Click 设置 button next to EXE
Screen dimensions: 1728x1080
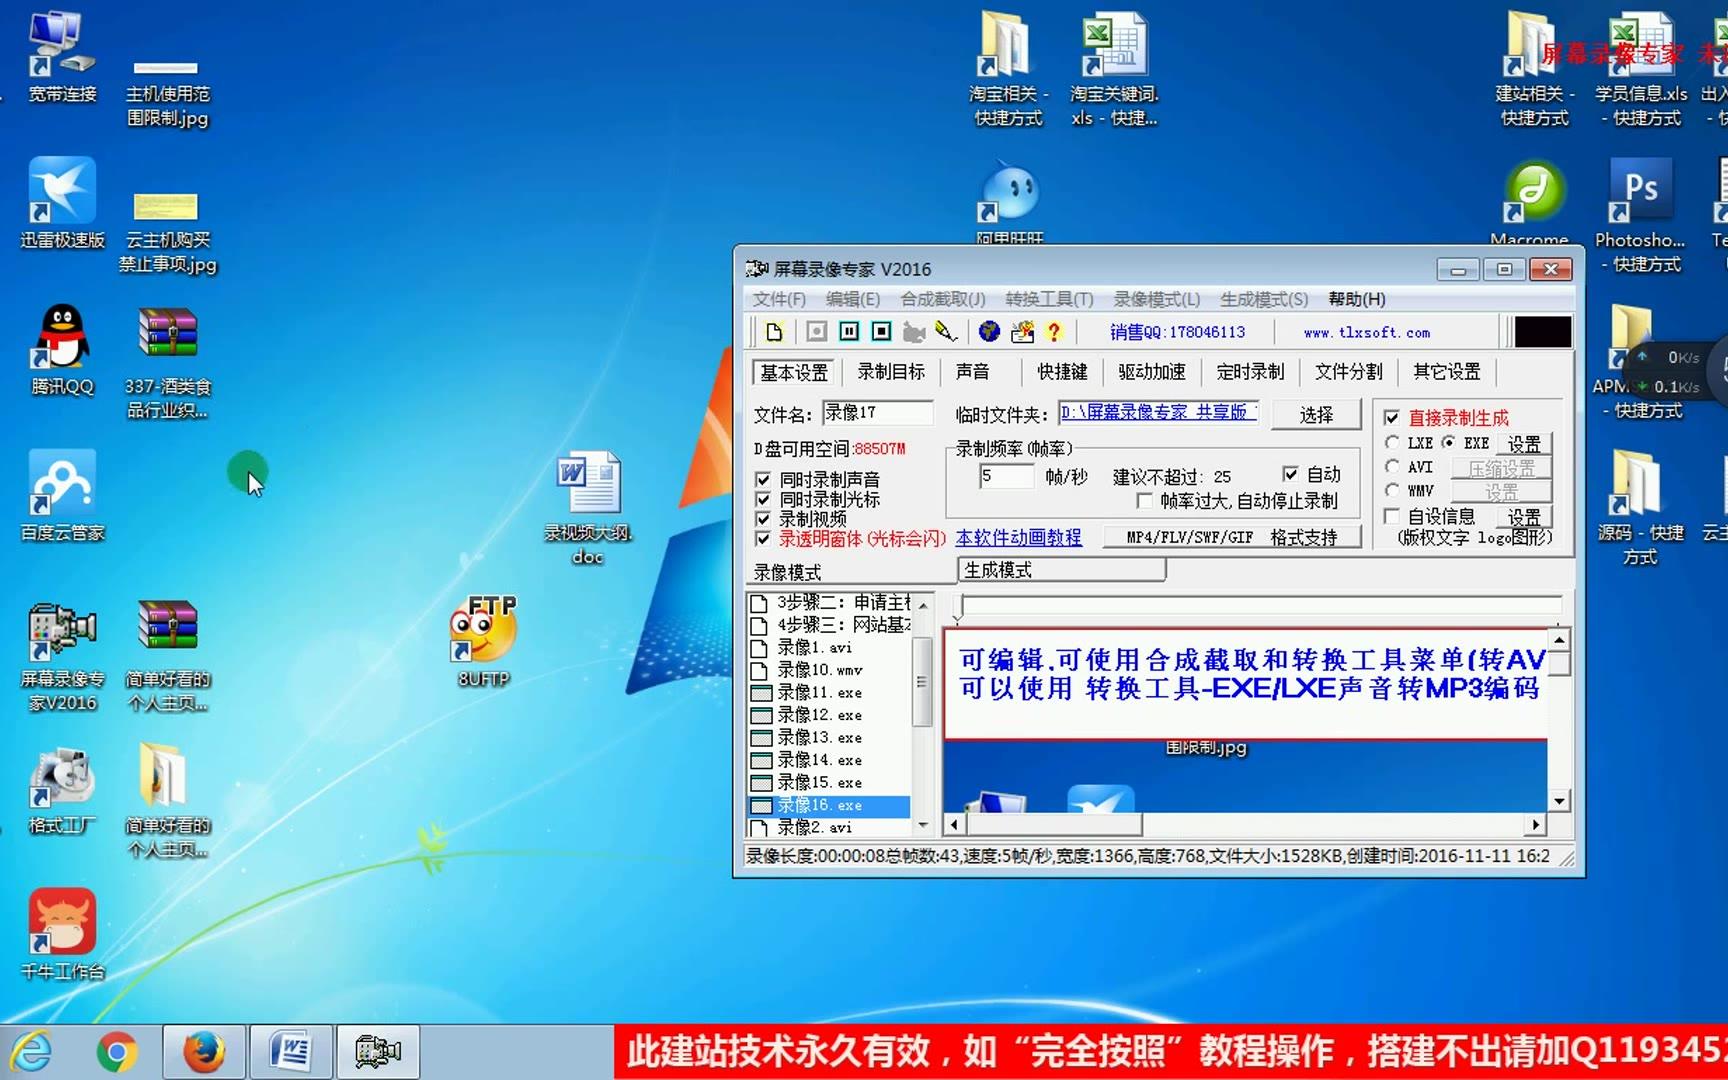(x=1524, y=443)
